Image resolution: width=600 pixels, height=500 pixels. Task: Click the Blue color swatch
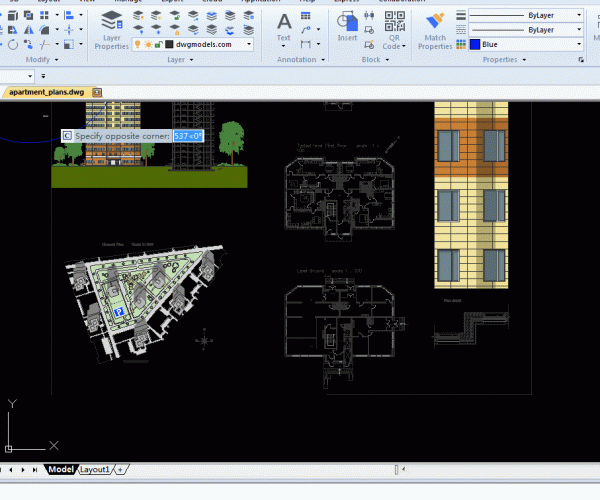[x=475, y=44]
